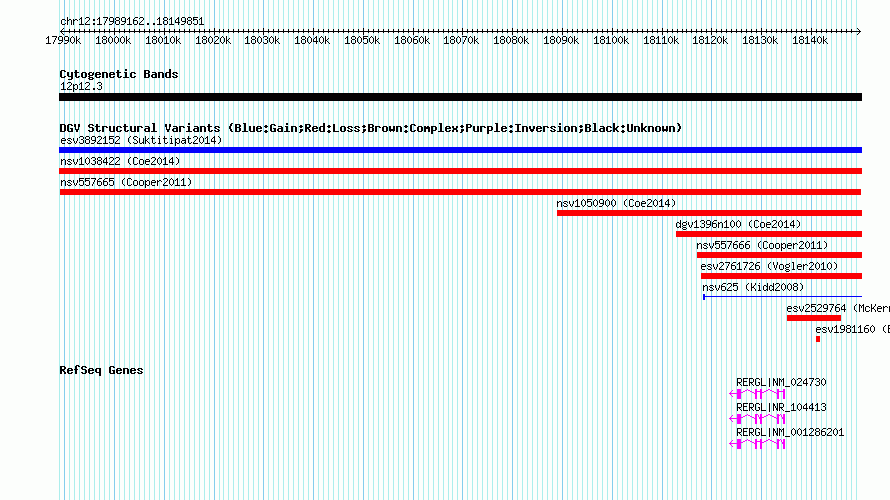Screen dimensions: 890x500
Task: Open the Cytogenetic Bands track header
Action: [119, 74]
